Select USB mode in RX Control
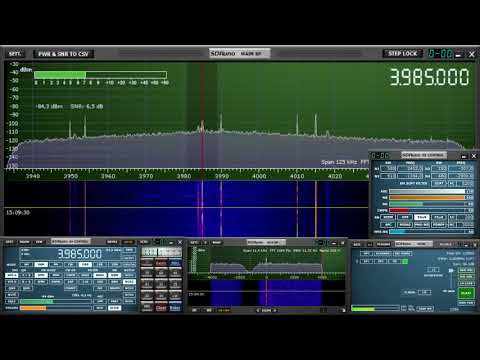This screenshot has width=480, height=360. tap(115, 264)
